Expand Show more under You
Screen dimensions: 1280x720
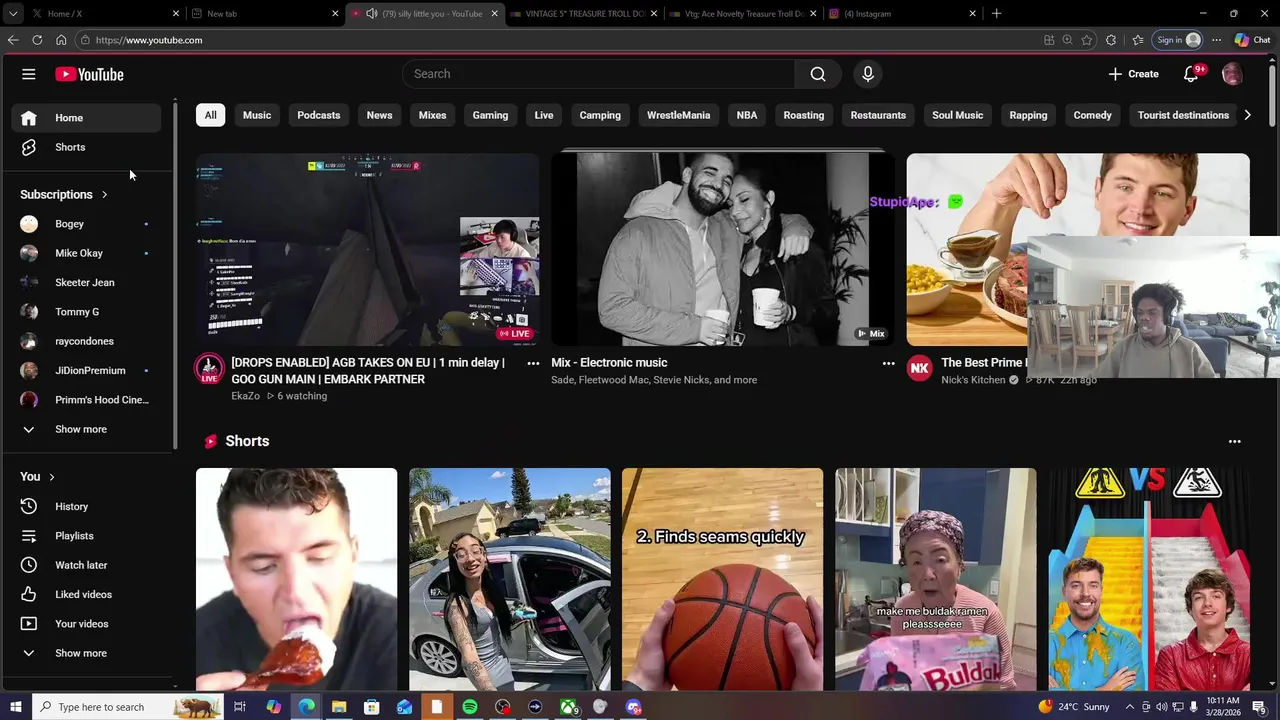[x=86, y=653]
